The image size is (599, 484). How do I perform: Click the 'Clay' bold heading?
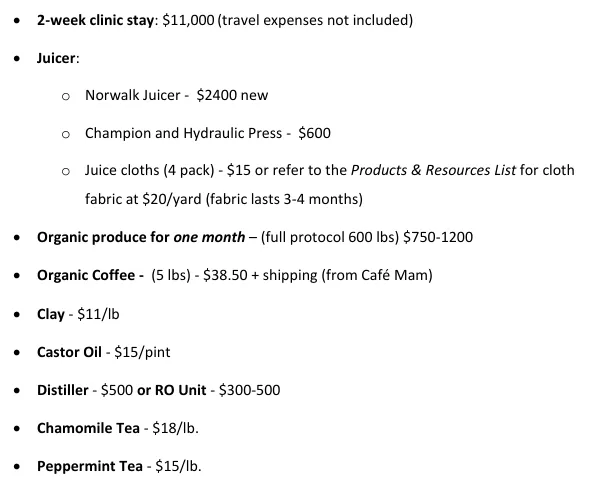tap(51, 314)
